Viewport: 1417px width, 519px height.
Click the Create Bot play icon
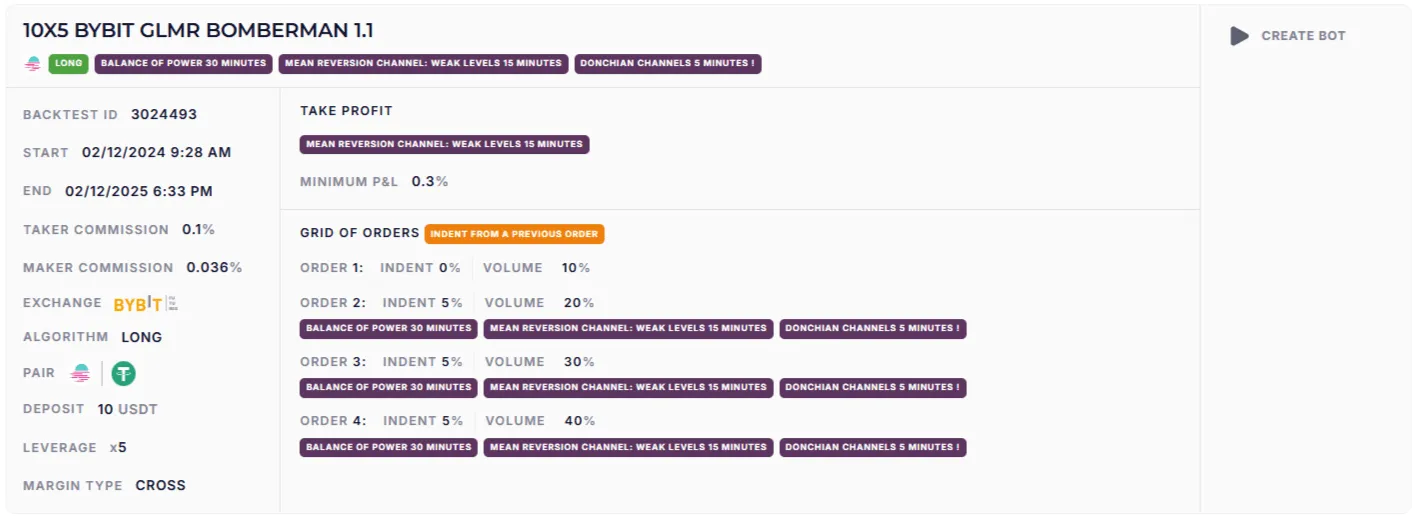(x=1239, y=36)
